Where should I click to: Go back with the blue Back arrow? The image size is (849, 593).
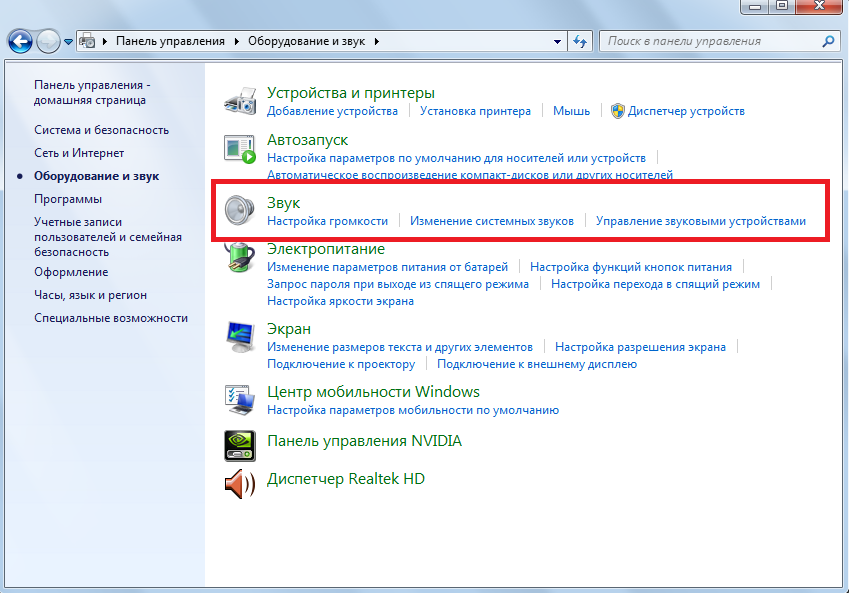(20, 42)
